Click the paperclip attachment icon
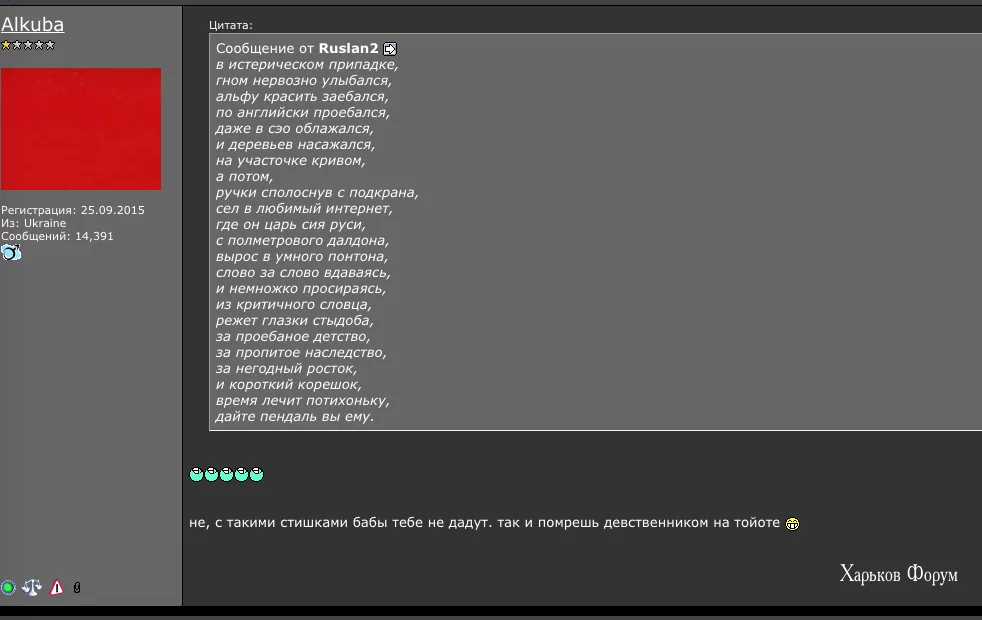The height and width of the screenshot is (620, 982). (77, 588)
